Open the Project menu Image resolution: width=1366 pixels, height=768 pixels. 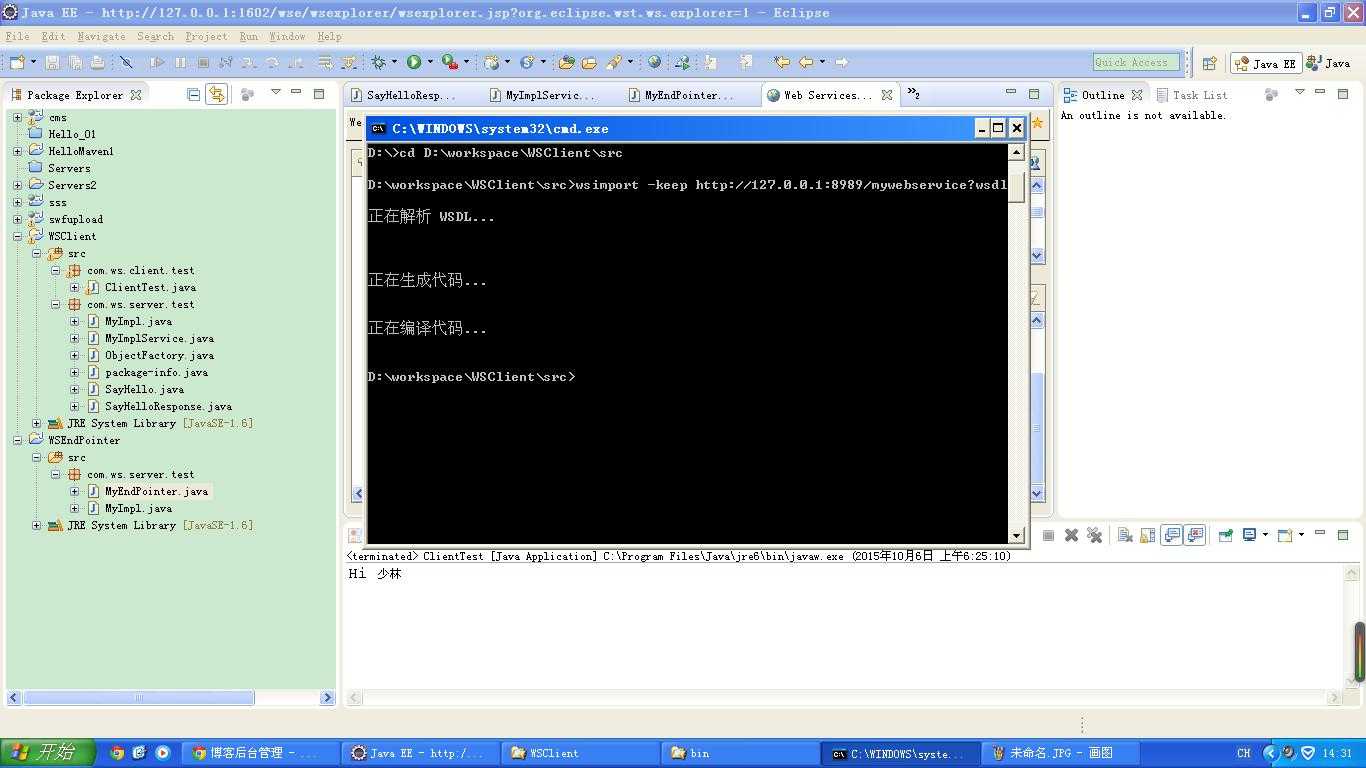[206, 36]
